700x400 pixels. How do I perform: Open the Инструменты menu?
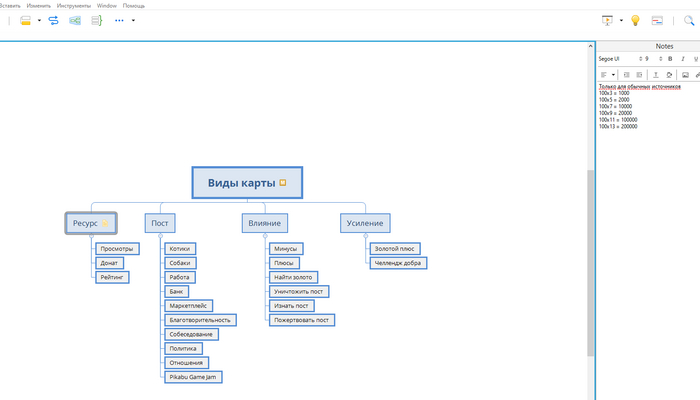click(74, 6)
